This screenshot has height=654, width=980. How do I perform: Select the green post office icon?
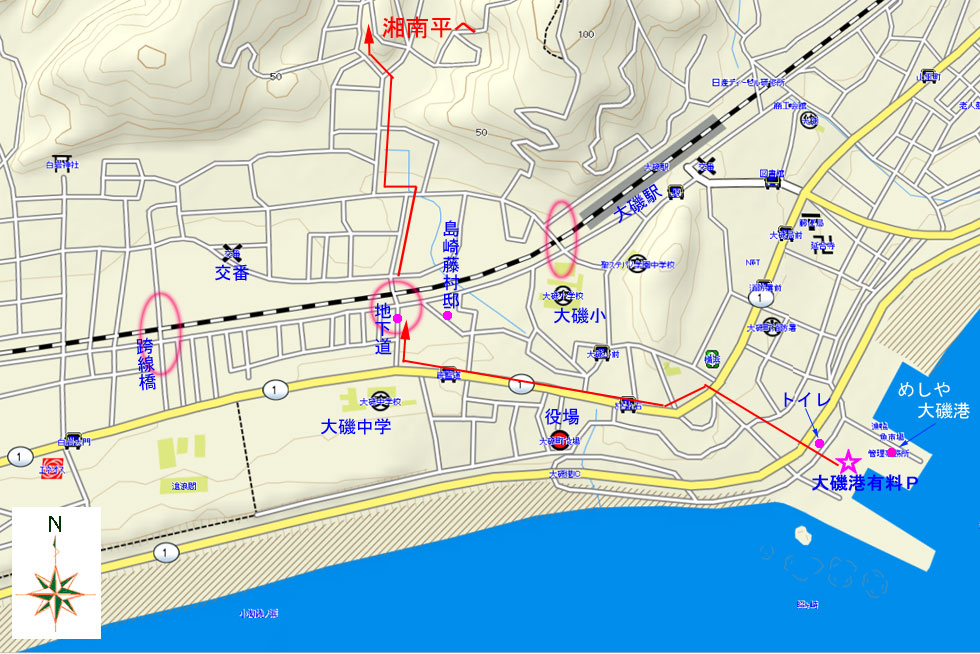point(711,358)
